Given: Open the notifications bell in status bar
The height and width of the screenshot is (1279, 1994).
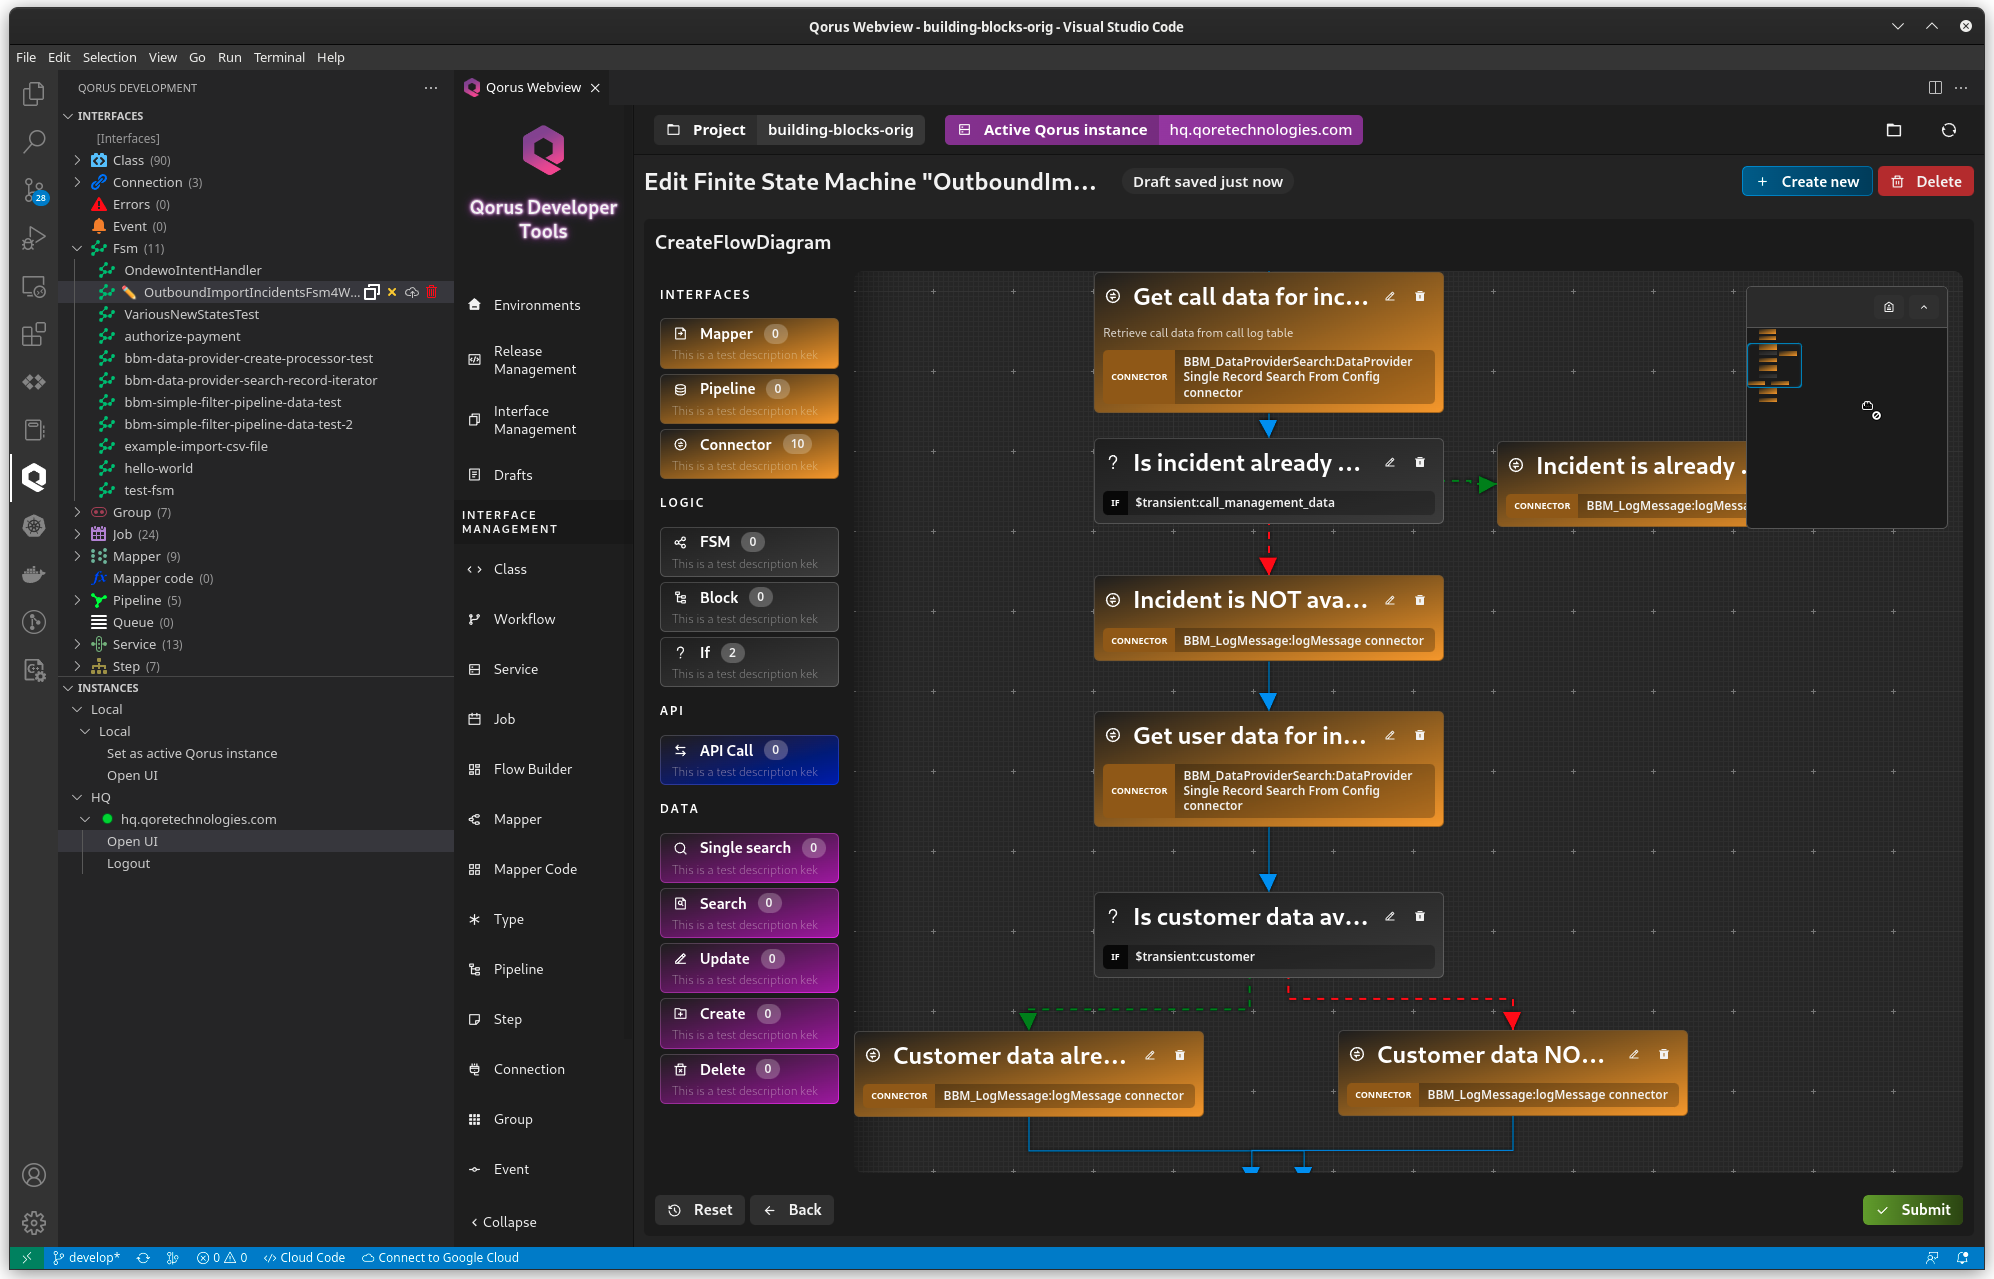Looking at the screenshot, I should point(1963,1258).
